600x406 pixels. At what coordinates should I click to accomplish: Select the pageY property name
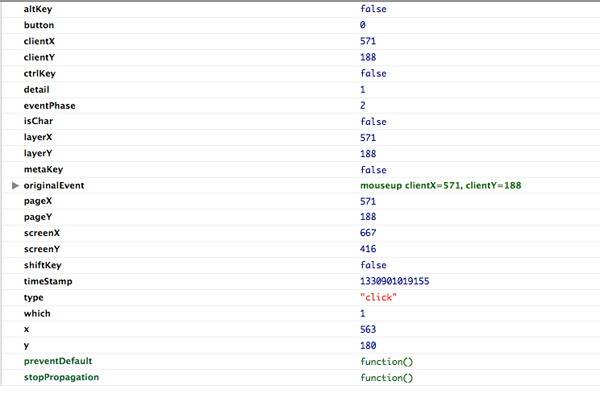(38, 217)
